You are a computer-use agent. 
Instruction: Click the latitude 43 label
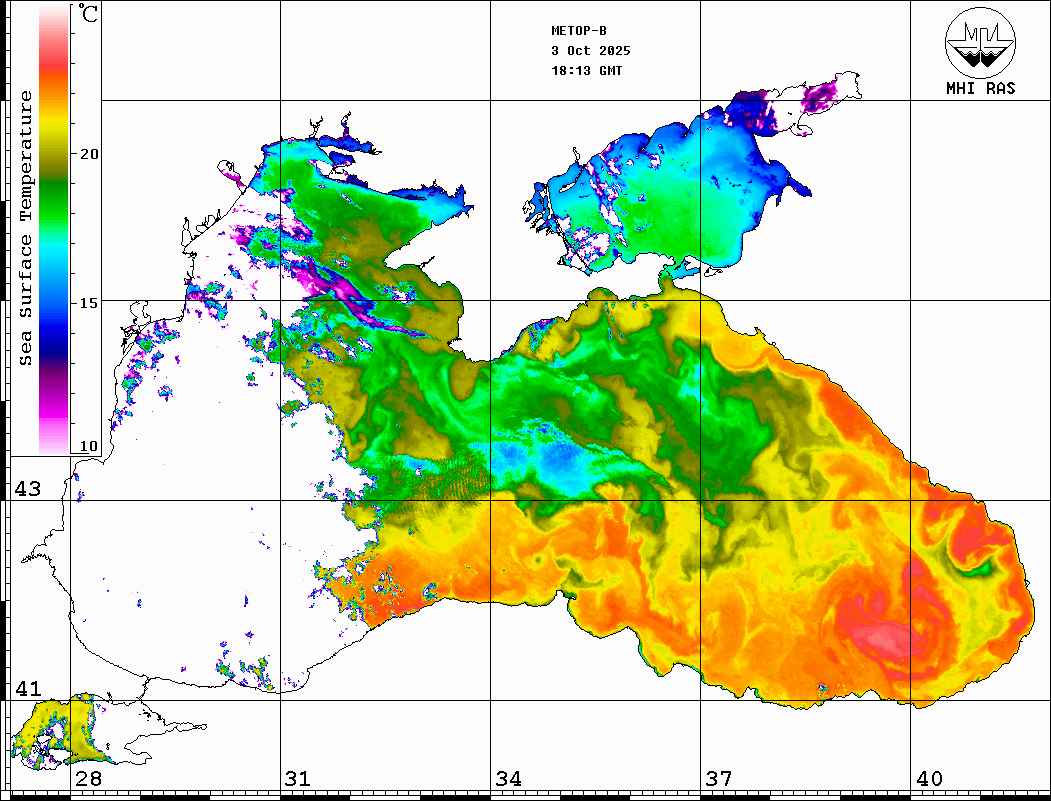[x=27, y=489]
